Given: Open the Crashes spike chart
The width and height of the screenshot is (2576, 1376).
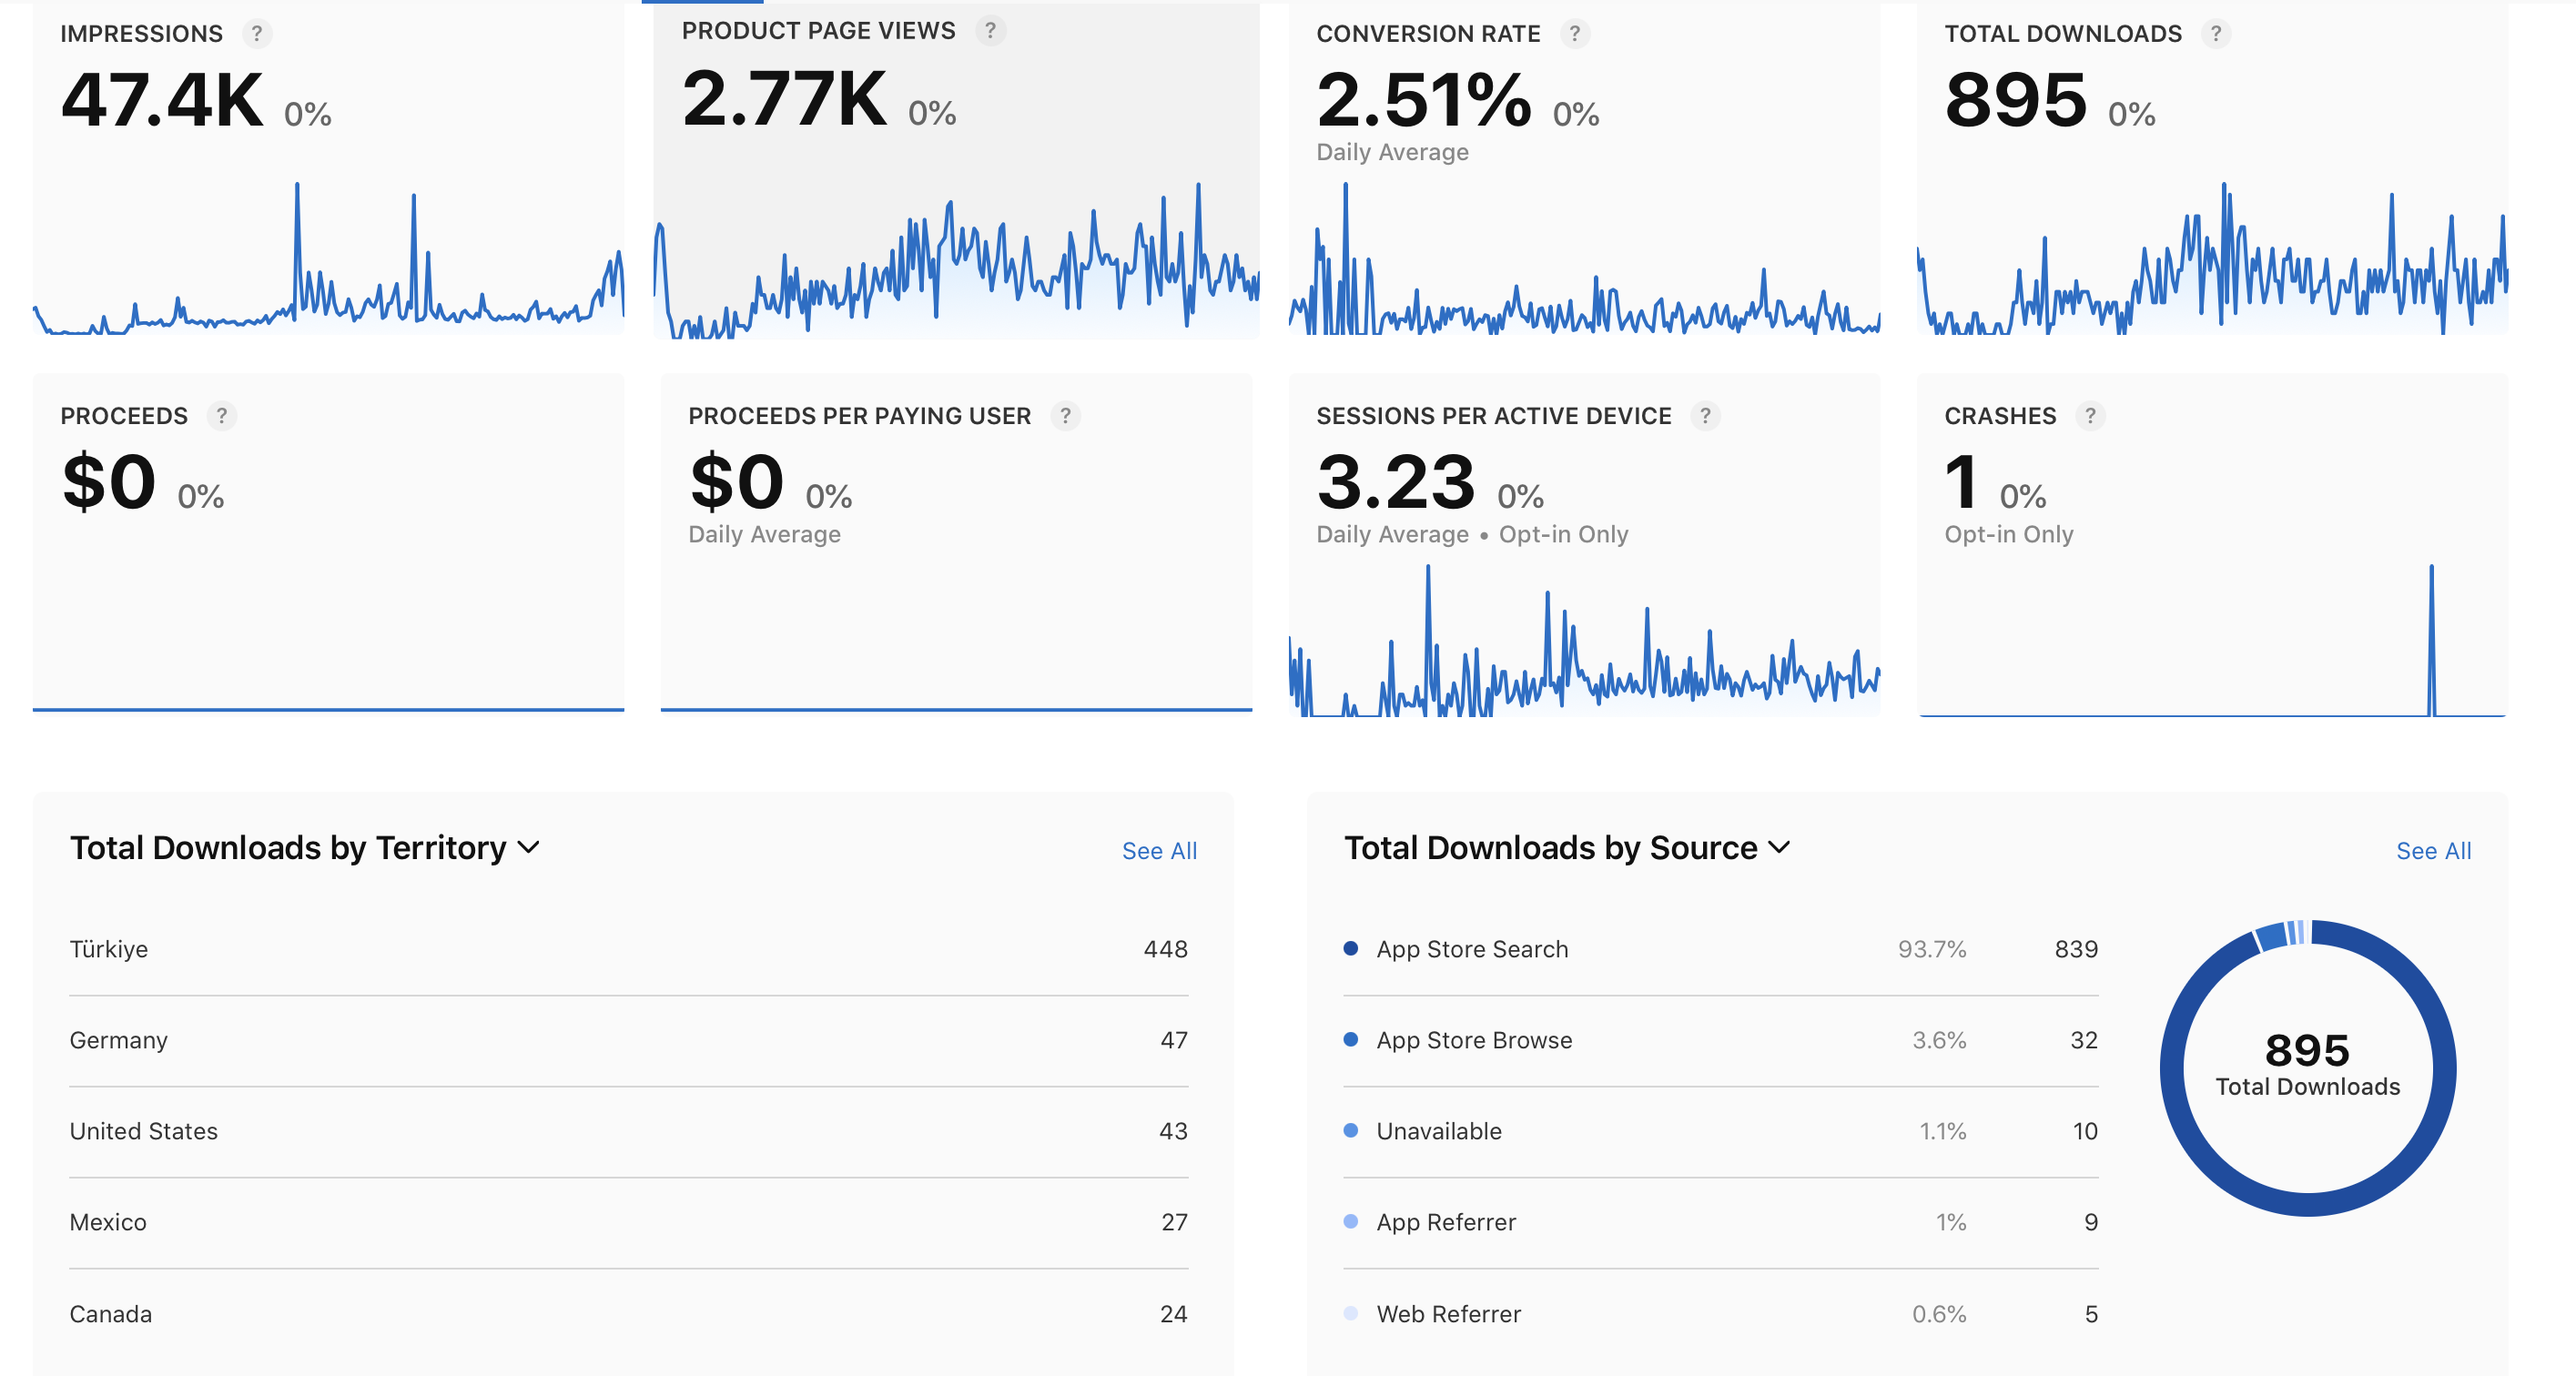Looking at the screenshot, I should click(2212, 640).
